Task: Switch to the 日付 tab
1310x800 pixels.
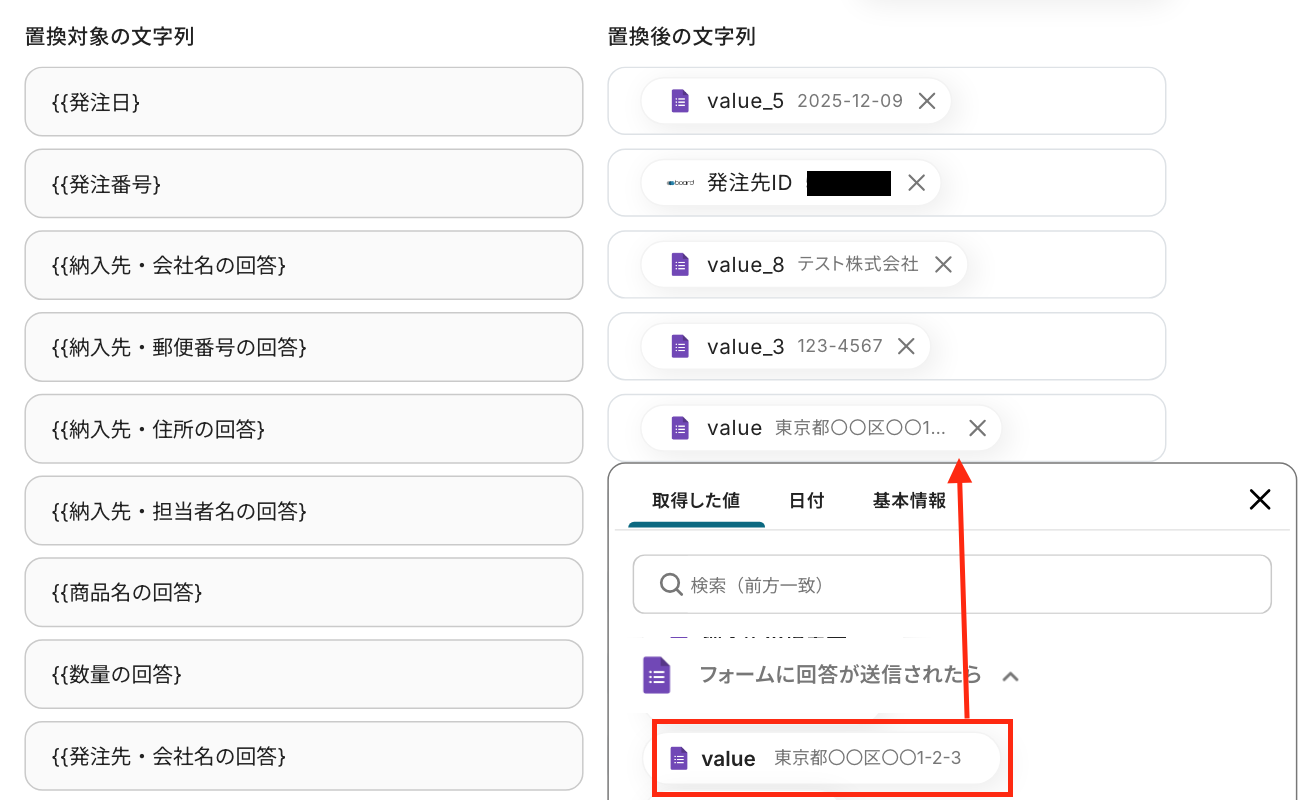Action: [806, 501]
